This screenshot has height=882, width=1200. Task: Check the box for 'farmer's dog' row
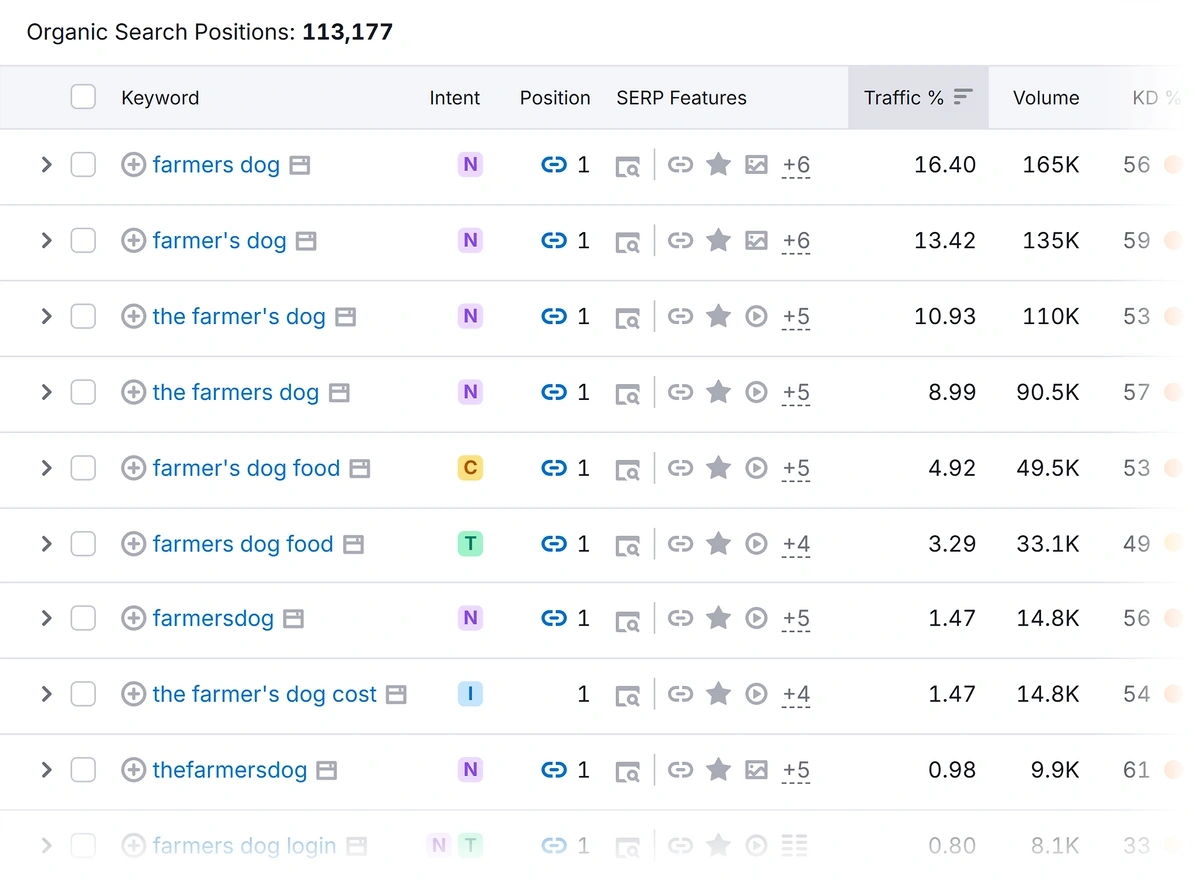pos(83,241)
